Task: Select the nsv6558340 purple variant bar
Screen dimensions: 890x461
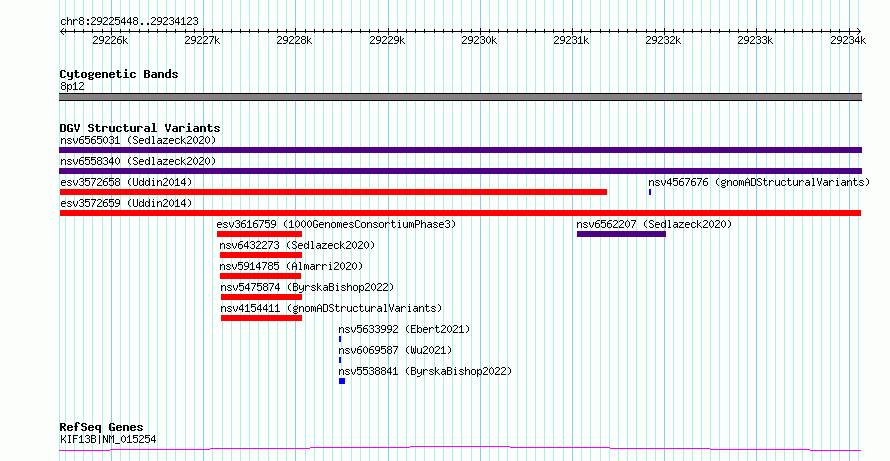Action: [460, 171]
